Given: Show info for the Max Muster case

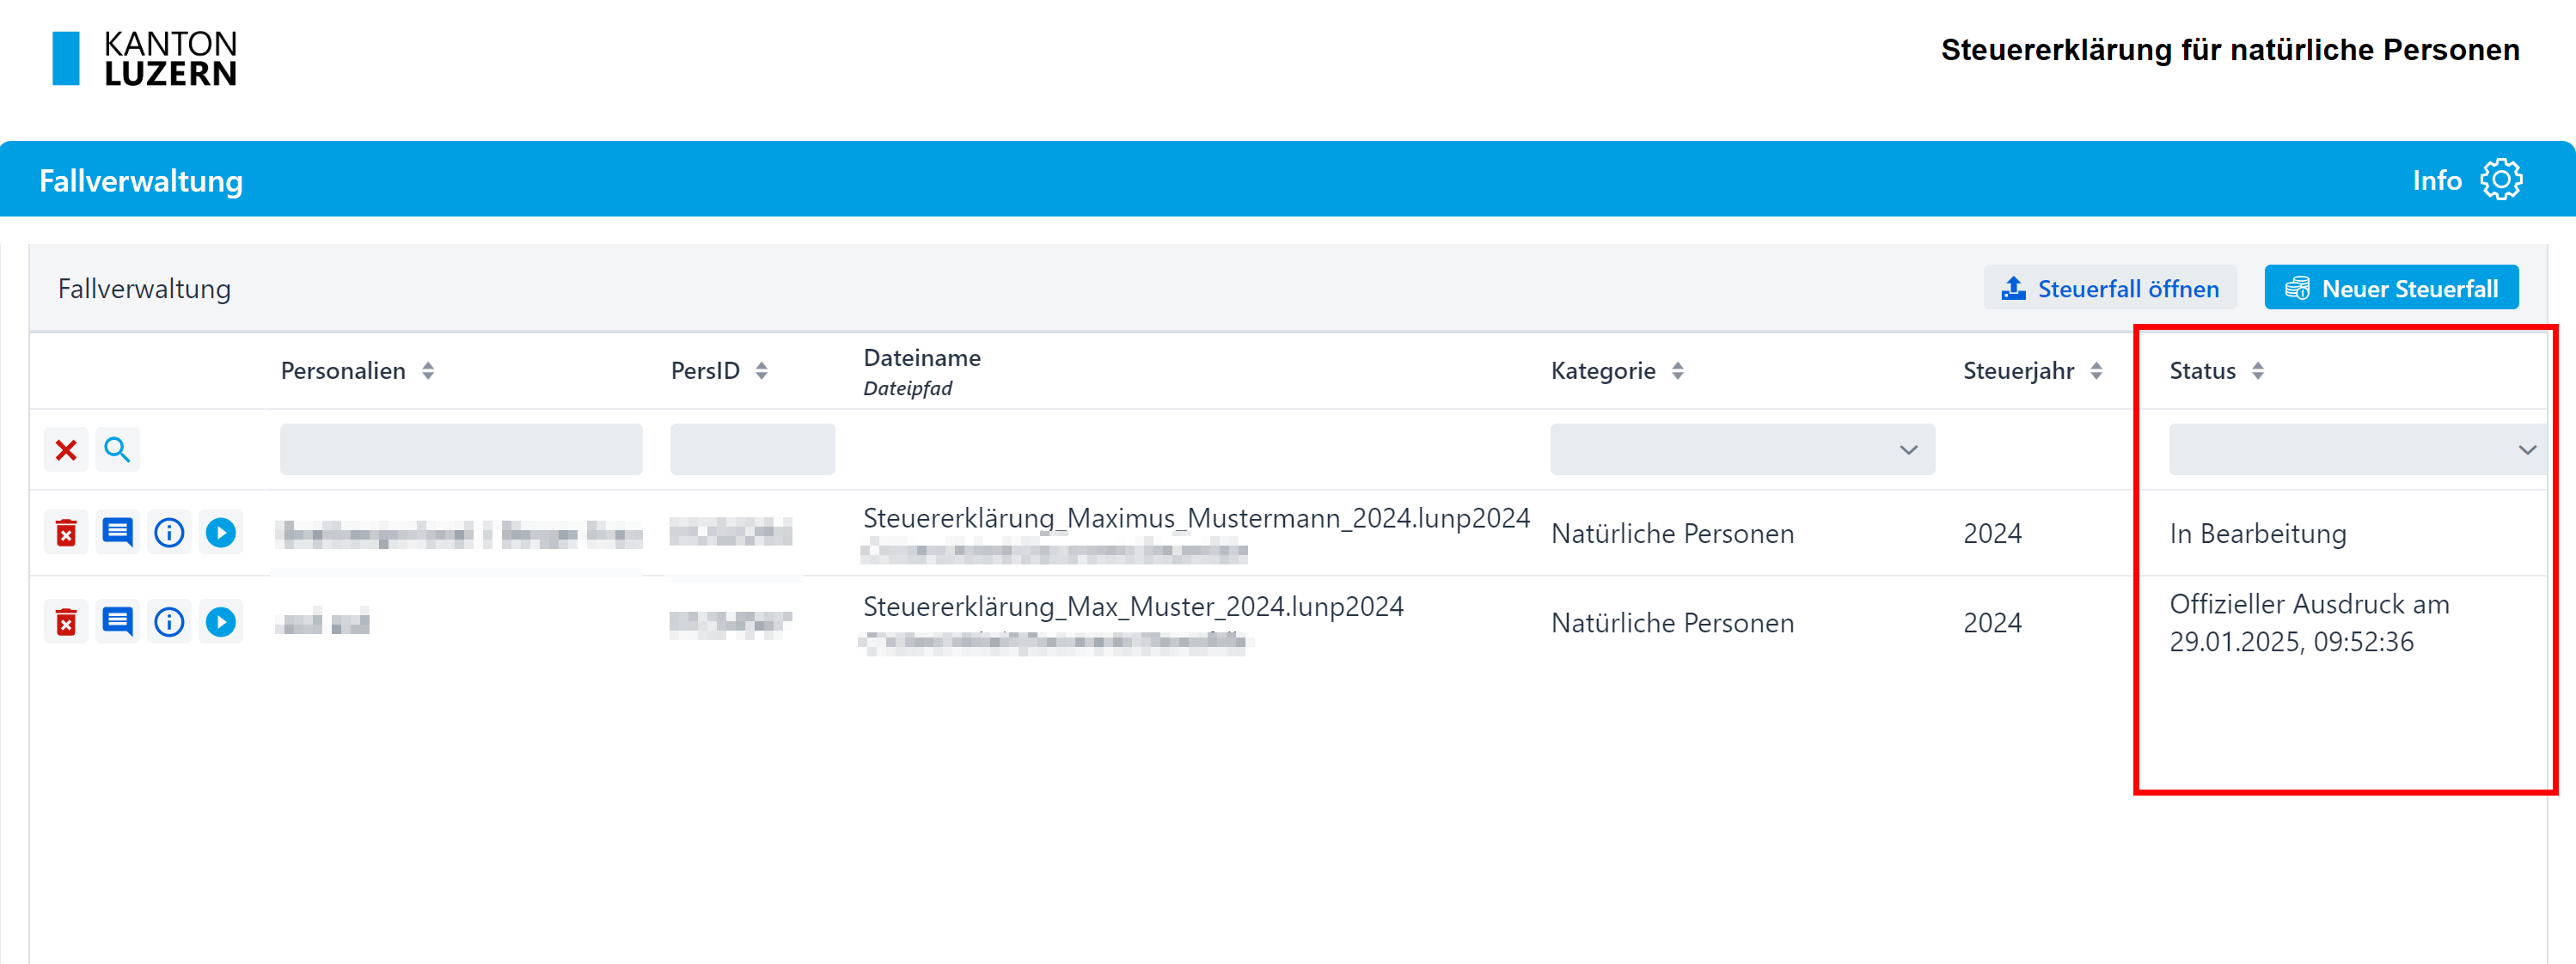Looking at the screenshot, I should (x=169, y=622).
